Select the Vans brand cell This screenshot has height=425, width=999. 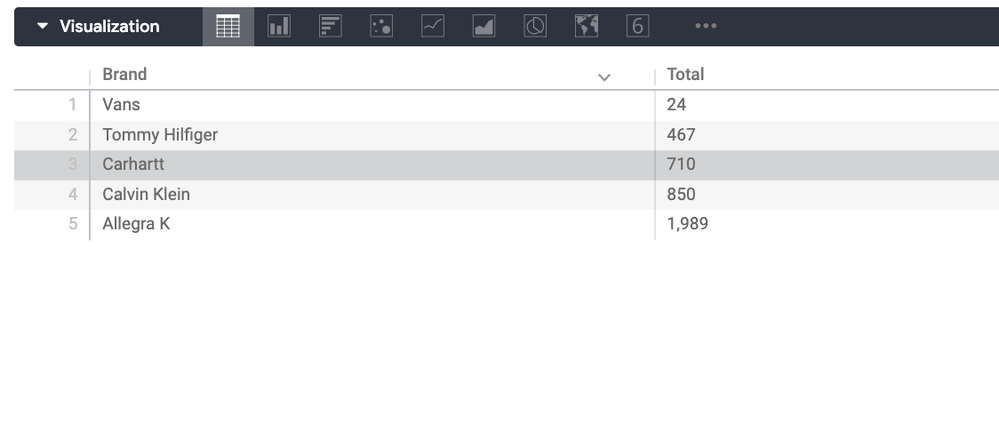point(121,104)
